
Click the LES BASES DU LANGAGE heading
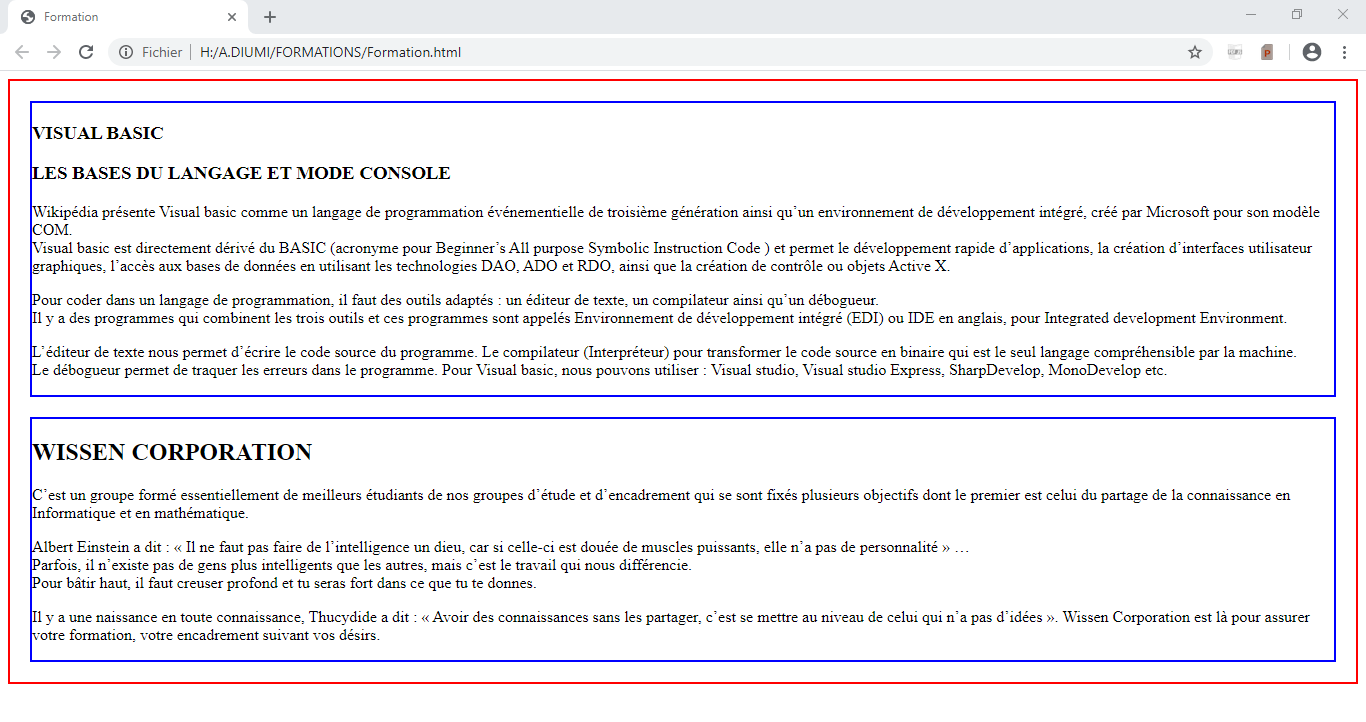pos(241,174)
